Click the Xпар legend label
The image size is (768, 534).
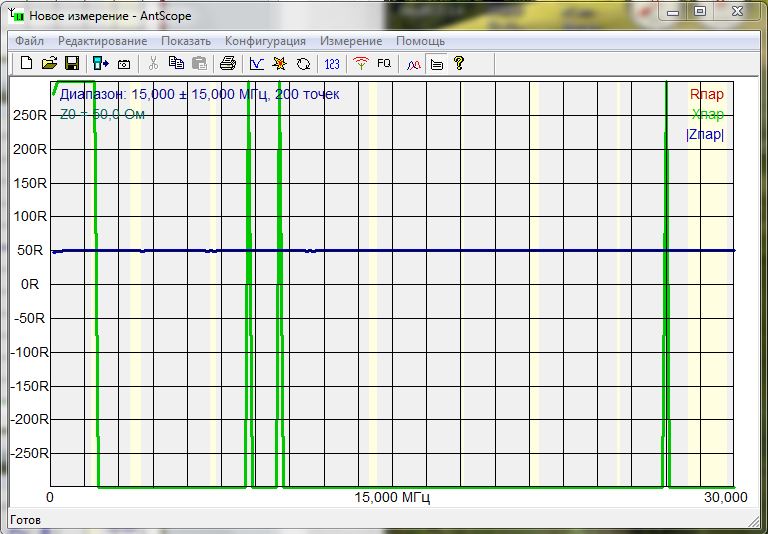[x=707, y=115]
